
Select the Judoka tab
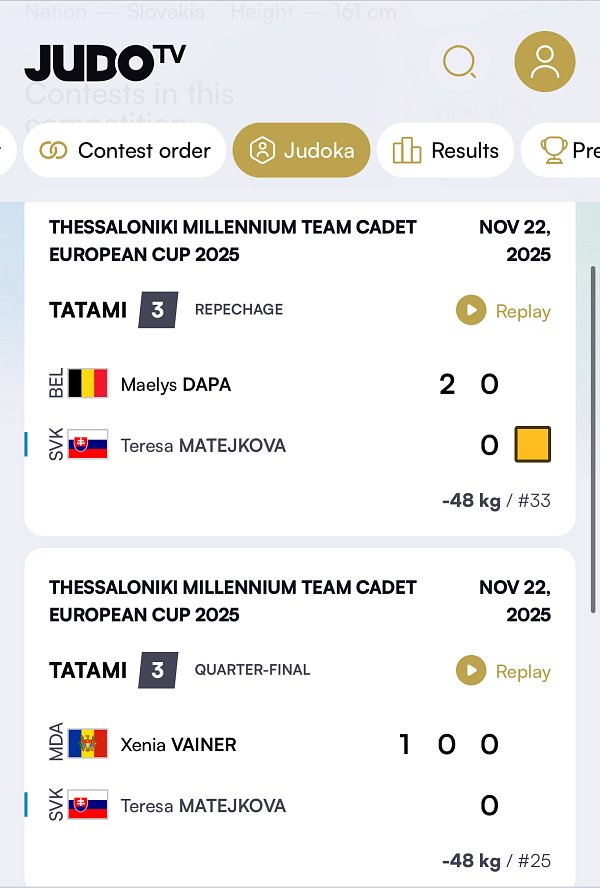[x=301, y=151]
